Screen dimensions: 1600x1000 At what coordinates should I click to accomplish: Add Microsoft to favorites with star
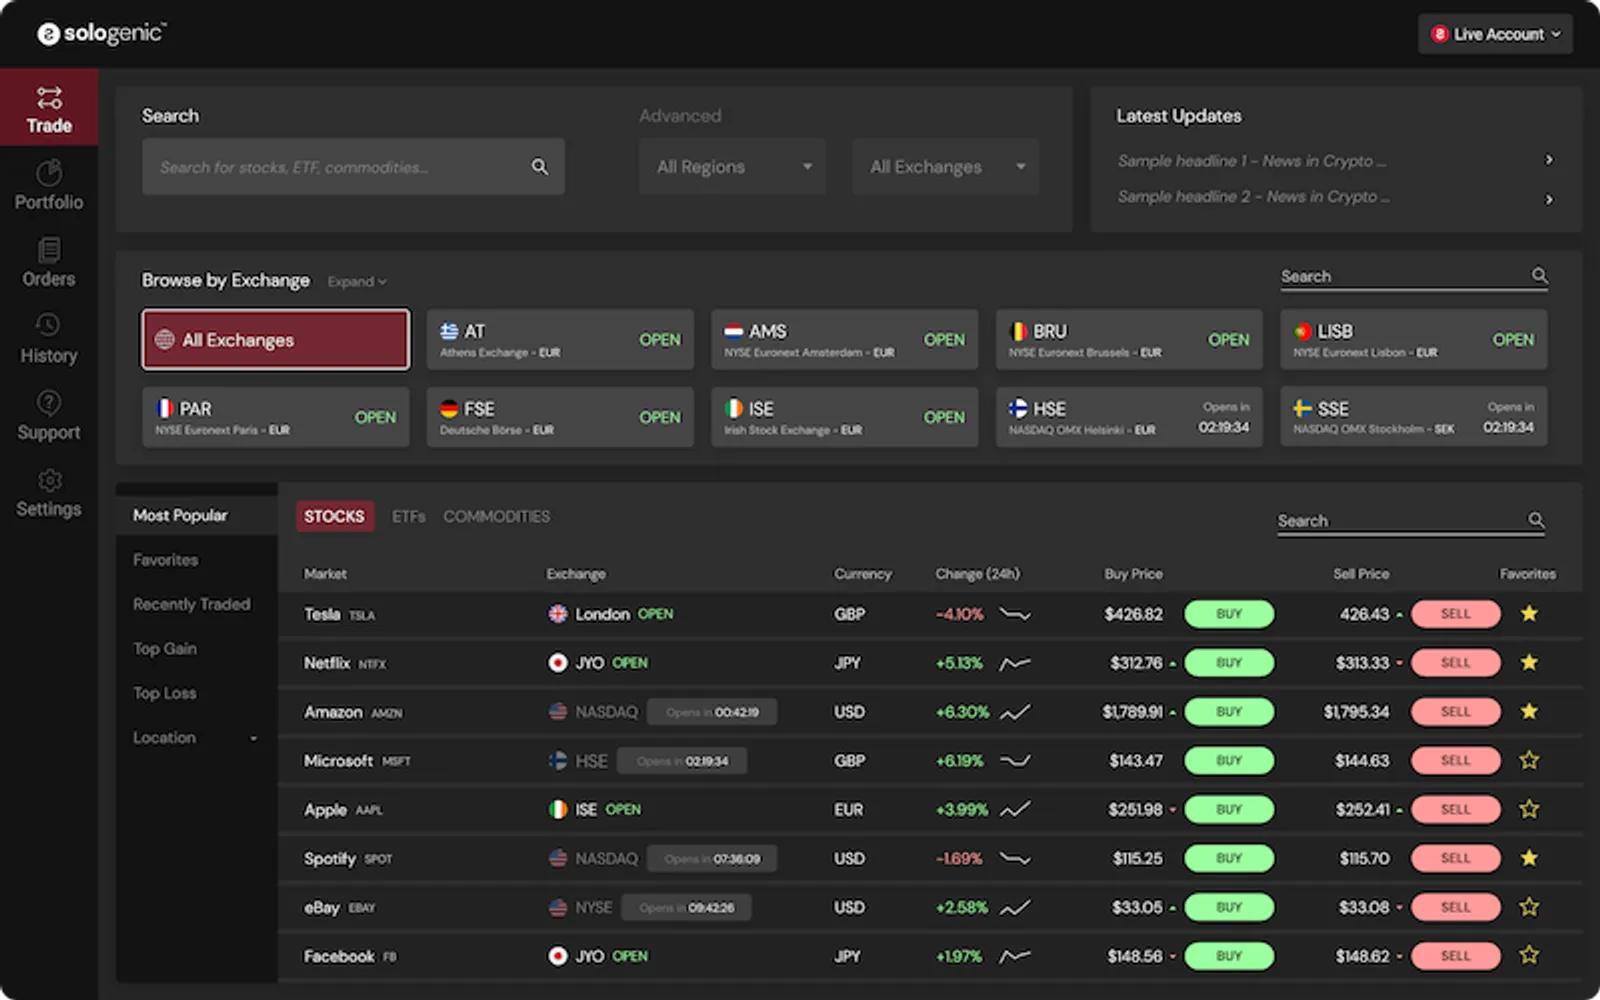click(1529, 760)
